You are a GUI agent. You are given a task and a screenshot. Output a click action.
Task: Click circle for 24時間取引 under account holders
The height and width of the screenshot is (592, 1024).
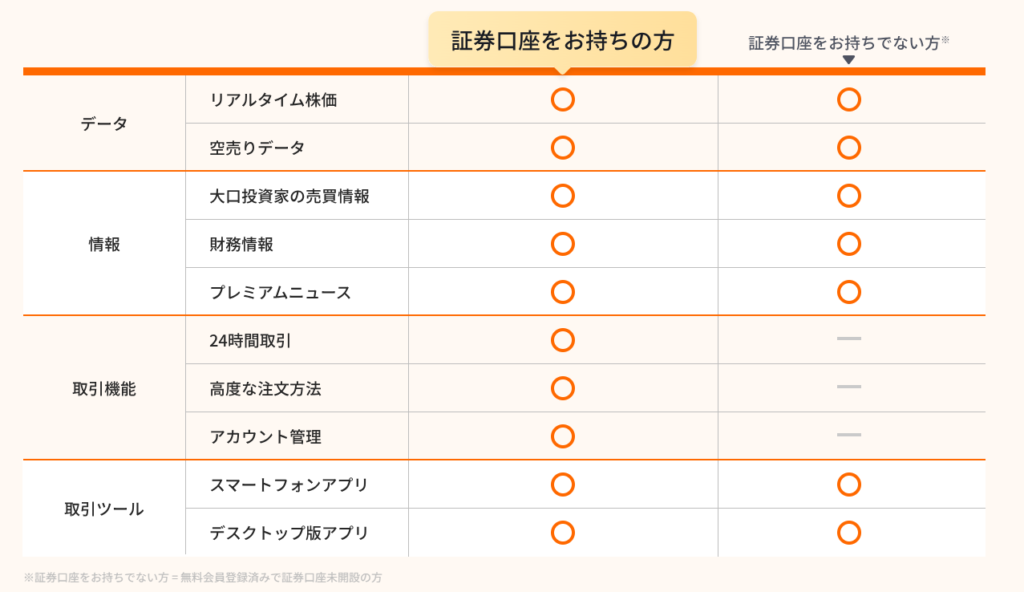click(563, 340)
